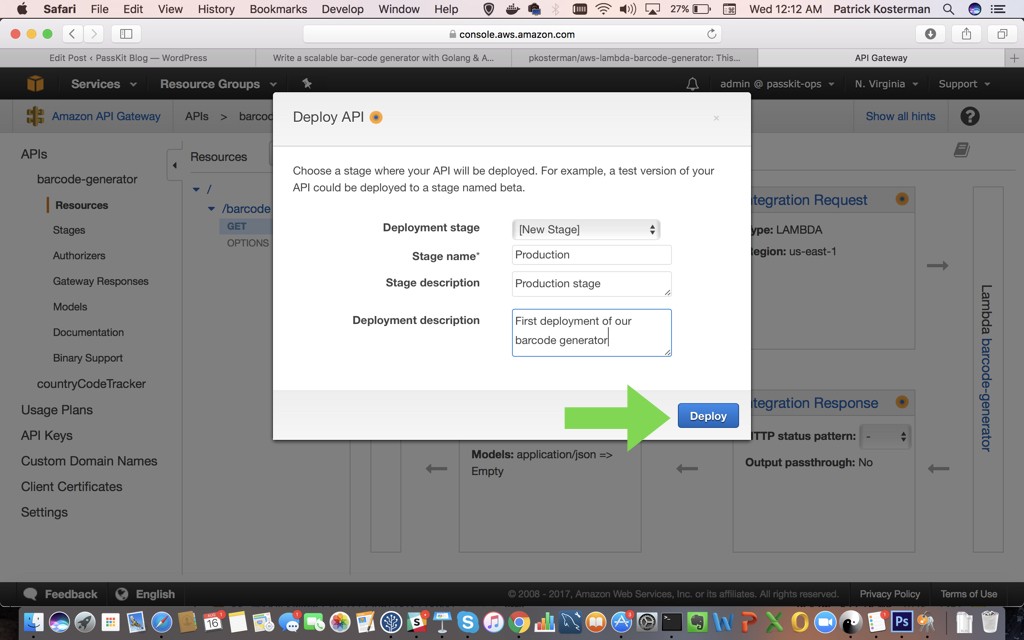Open the English language selector
The height and width of the screenshot is (640, 1024).
point(145,594)
